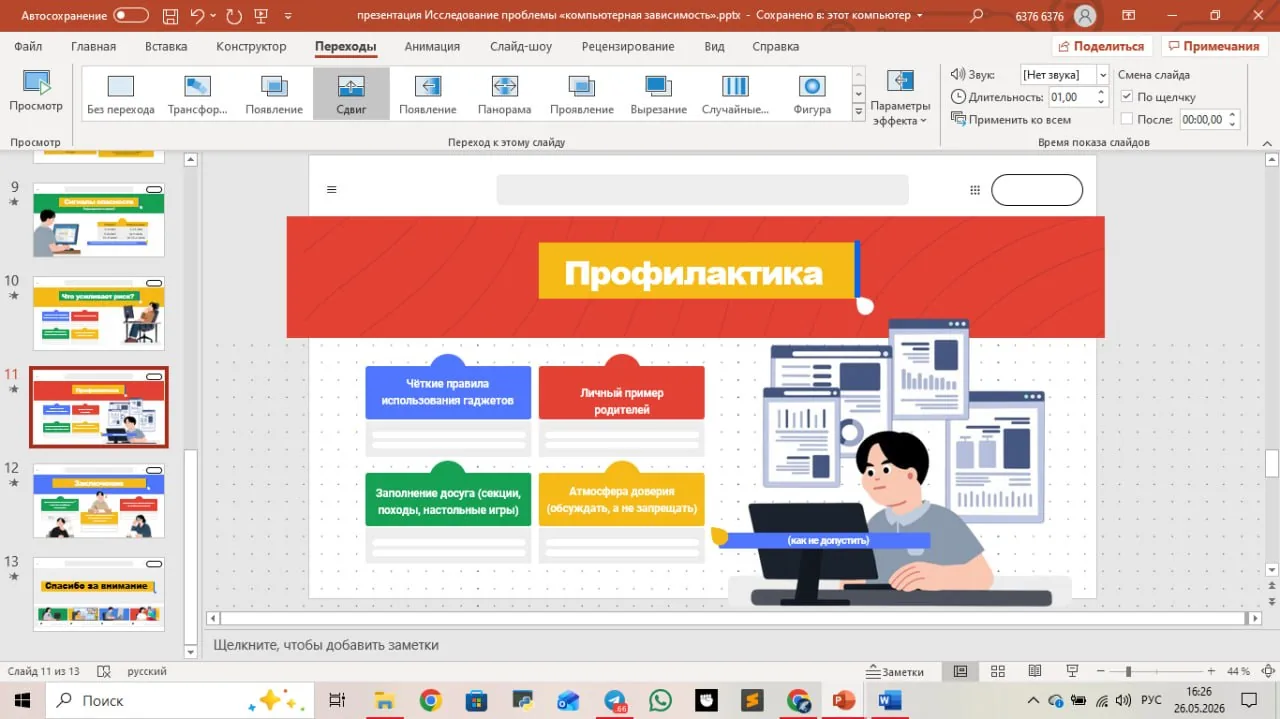Open Windows Start menu

(x=22, y=700)
